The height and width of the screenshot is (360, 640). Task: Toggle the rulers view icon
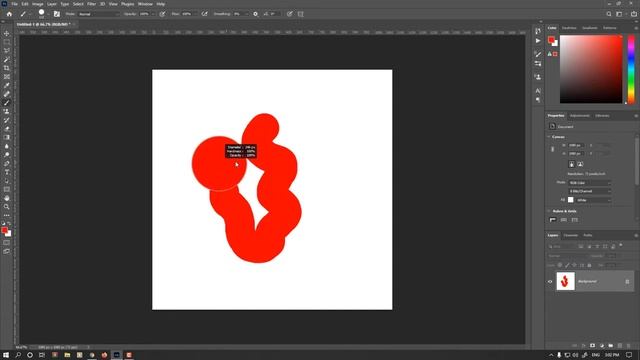pyautogui.click(x=553, y=220)
